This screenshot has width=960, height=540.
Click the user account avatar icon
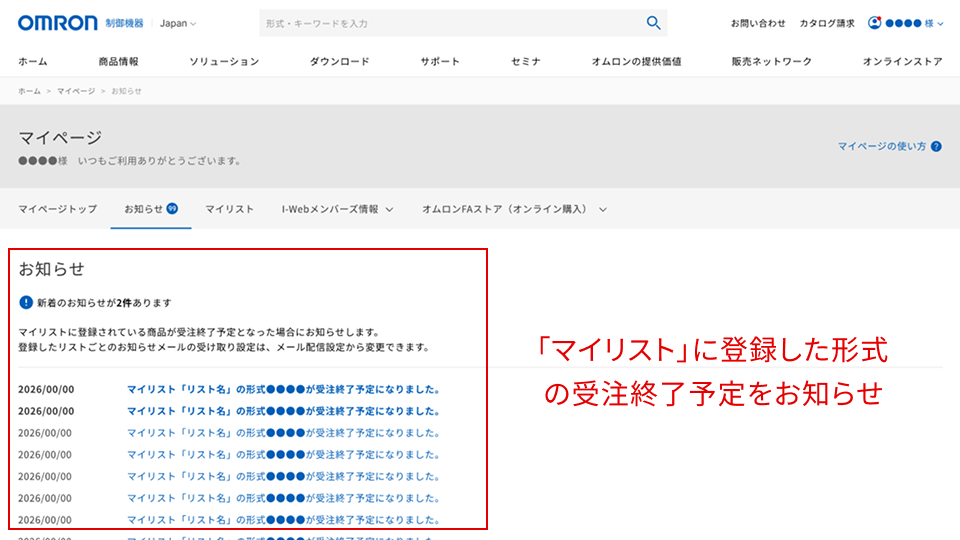pyautogui.click(x=875, y=23)
